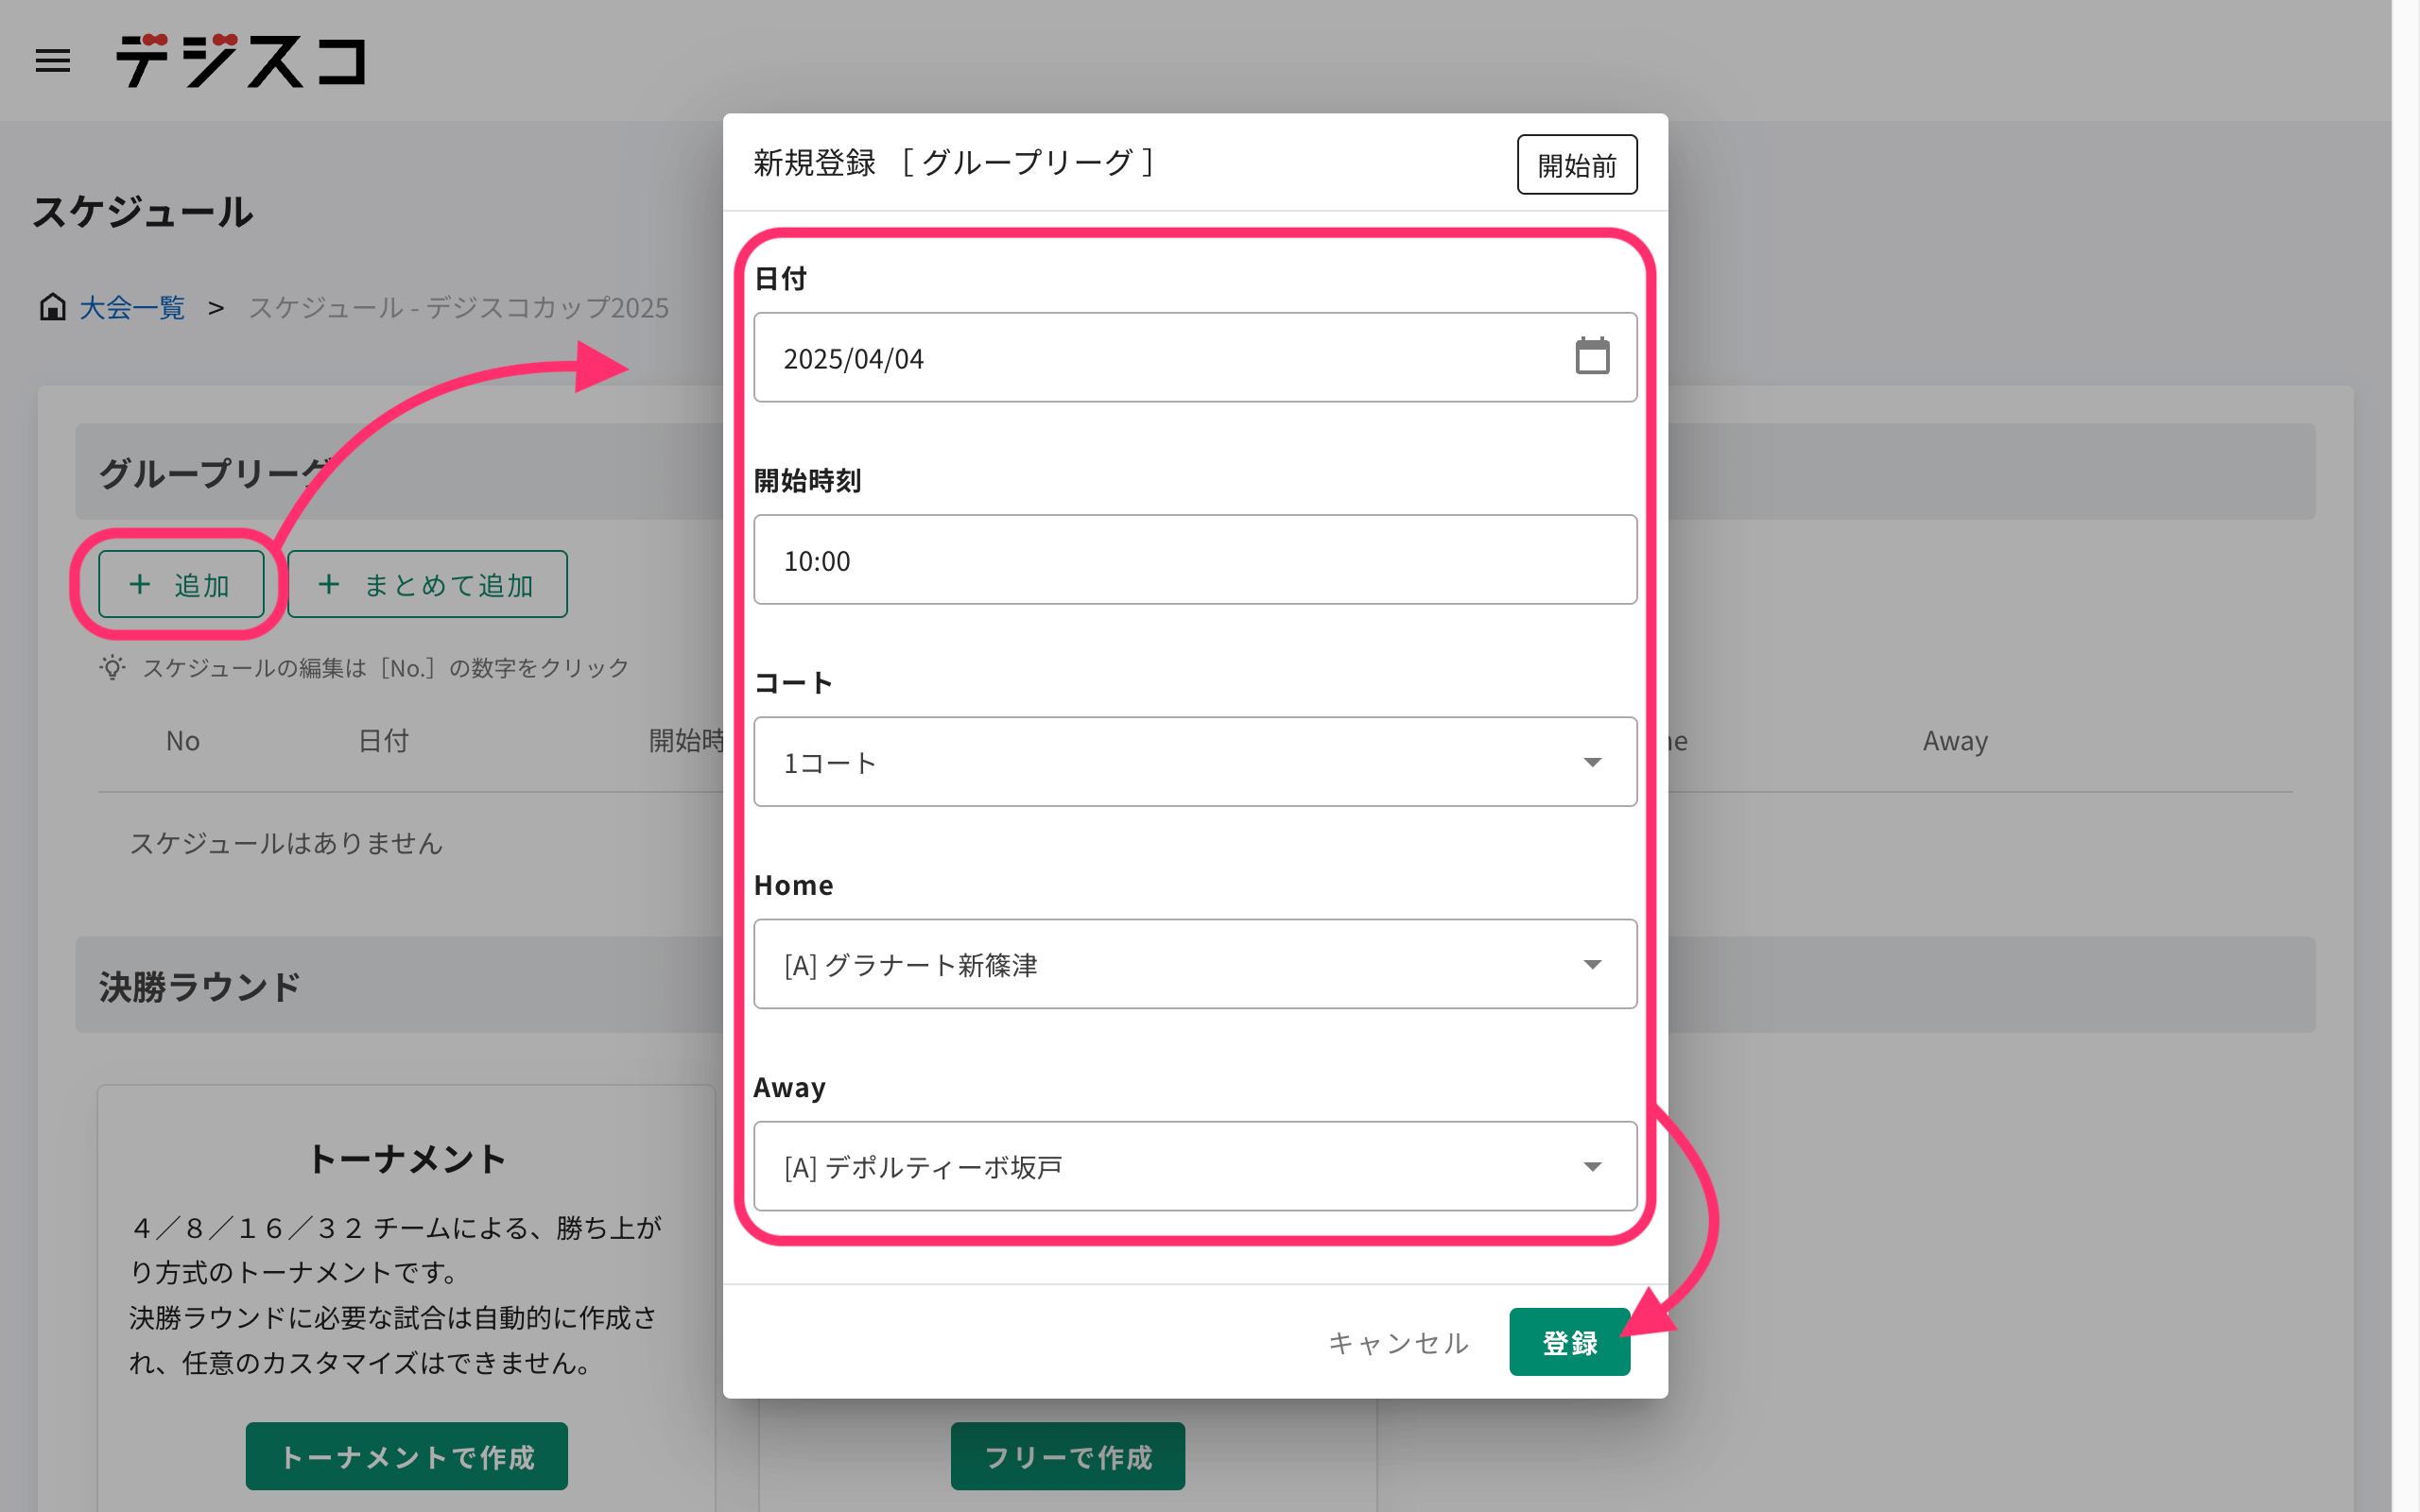The image size is (2420, 1512).
Task: Open the 大会一覧 breadcrumb link
Action: click(x=132, y=307)
